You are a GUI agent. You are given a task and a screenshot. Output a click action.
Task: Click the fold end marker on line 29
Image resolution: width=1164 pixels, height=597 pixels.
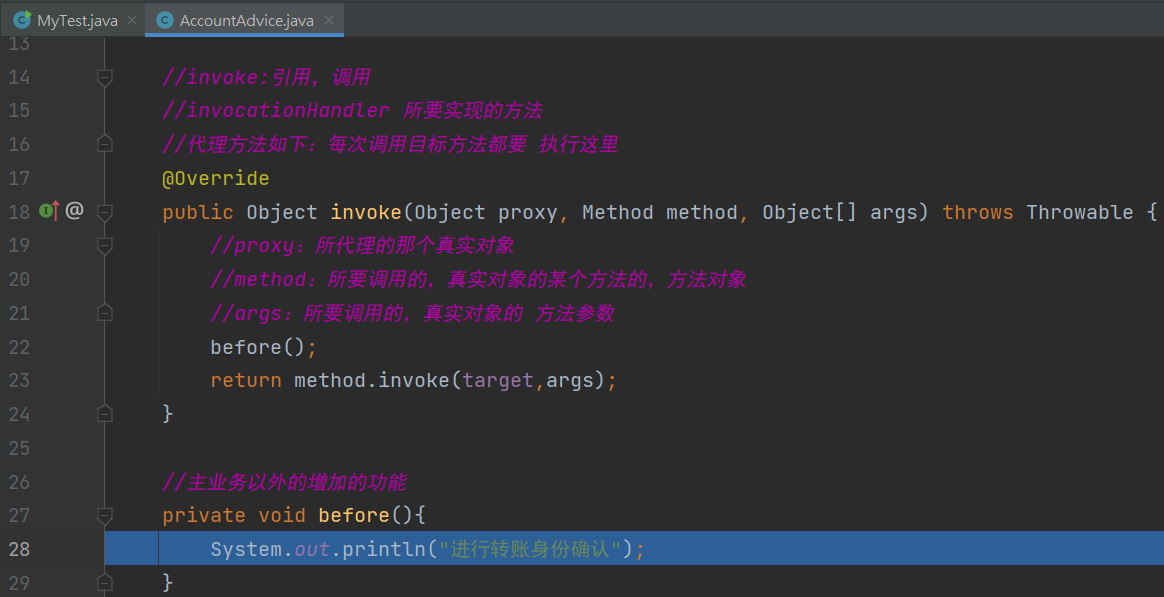tap(104, 582)
